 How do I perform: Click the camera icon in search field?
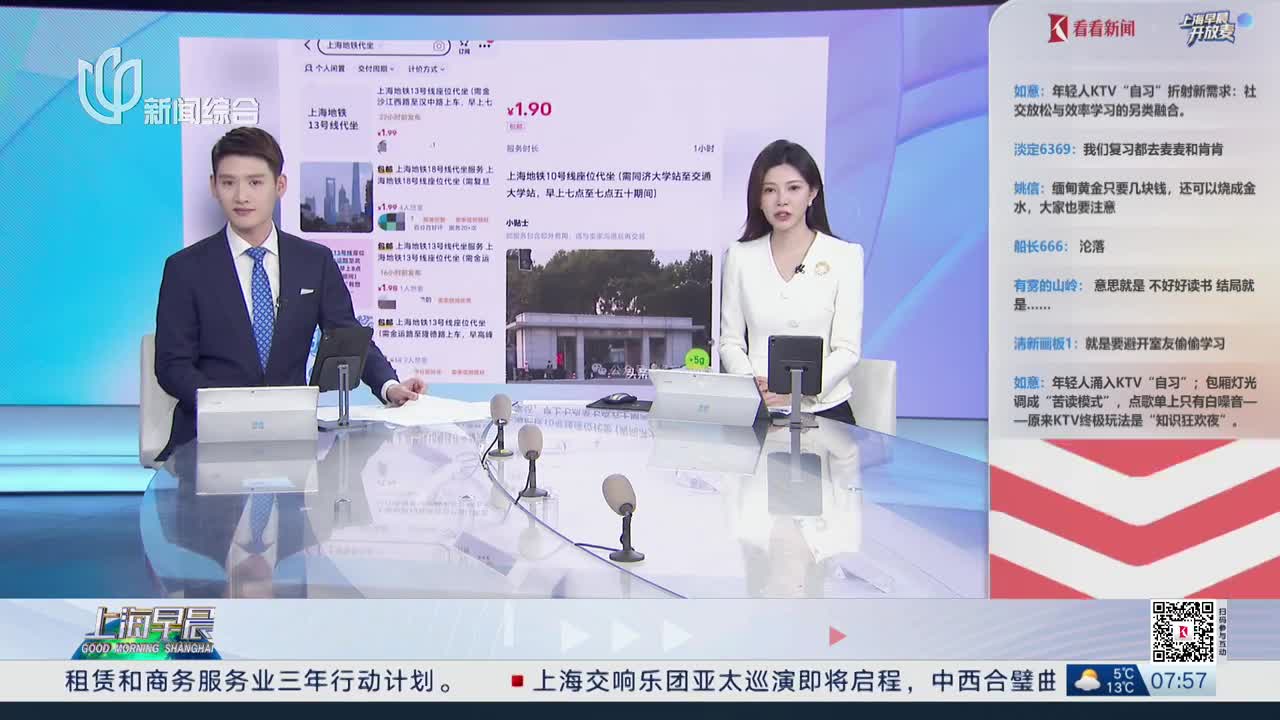[x=438, y=46]
